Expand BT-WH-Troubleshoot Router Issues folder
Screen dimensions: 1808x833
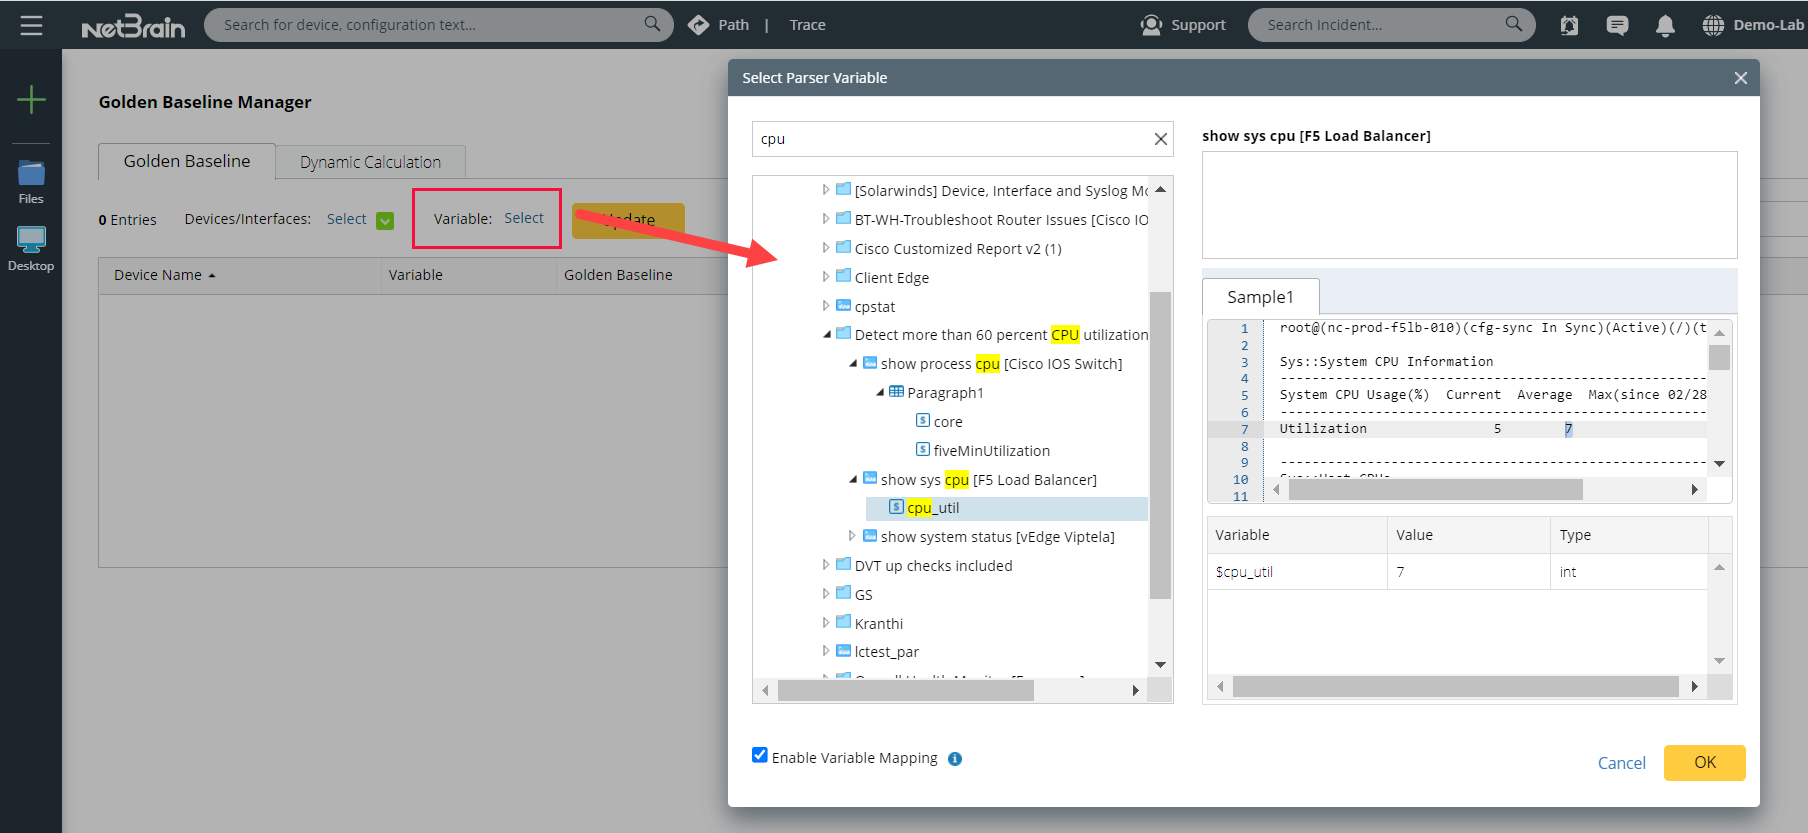(x=825, y=218)
